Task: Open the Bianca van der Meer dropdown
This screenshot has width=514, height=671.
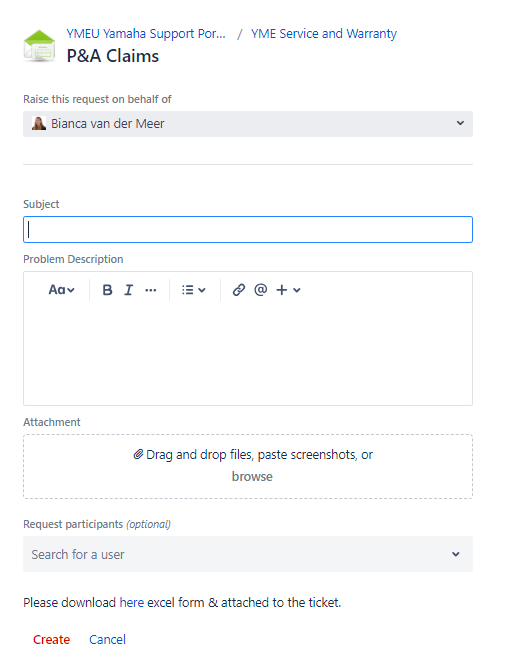Action: (x=248, y=124)
